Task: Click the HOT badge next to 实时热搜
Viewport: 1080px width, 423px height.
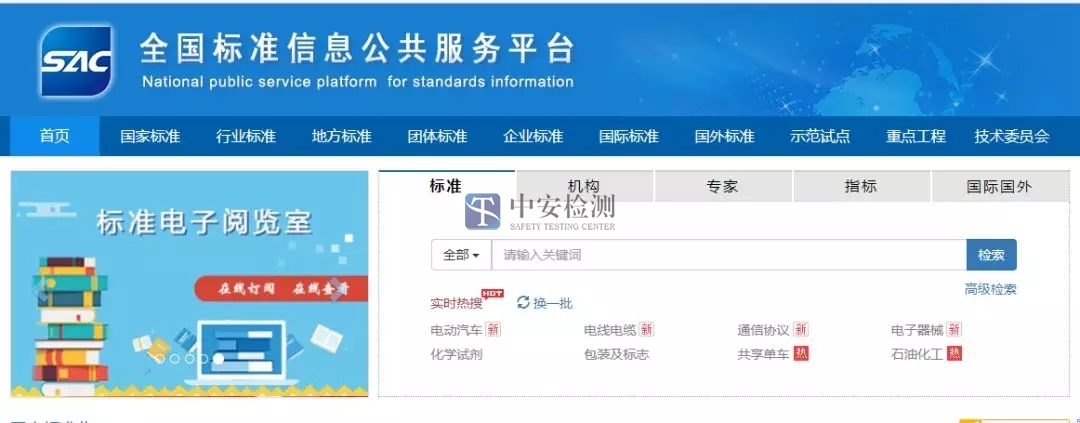Action: pyautogui.click(x=492, y=294)
